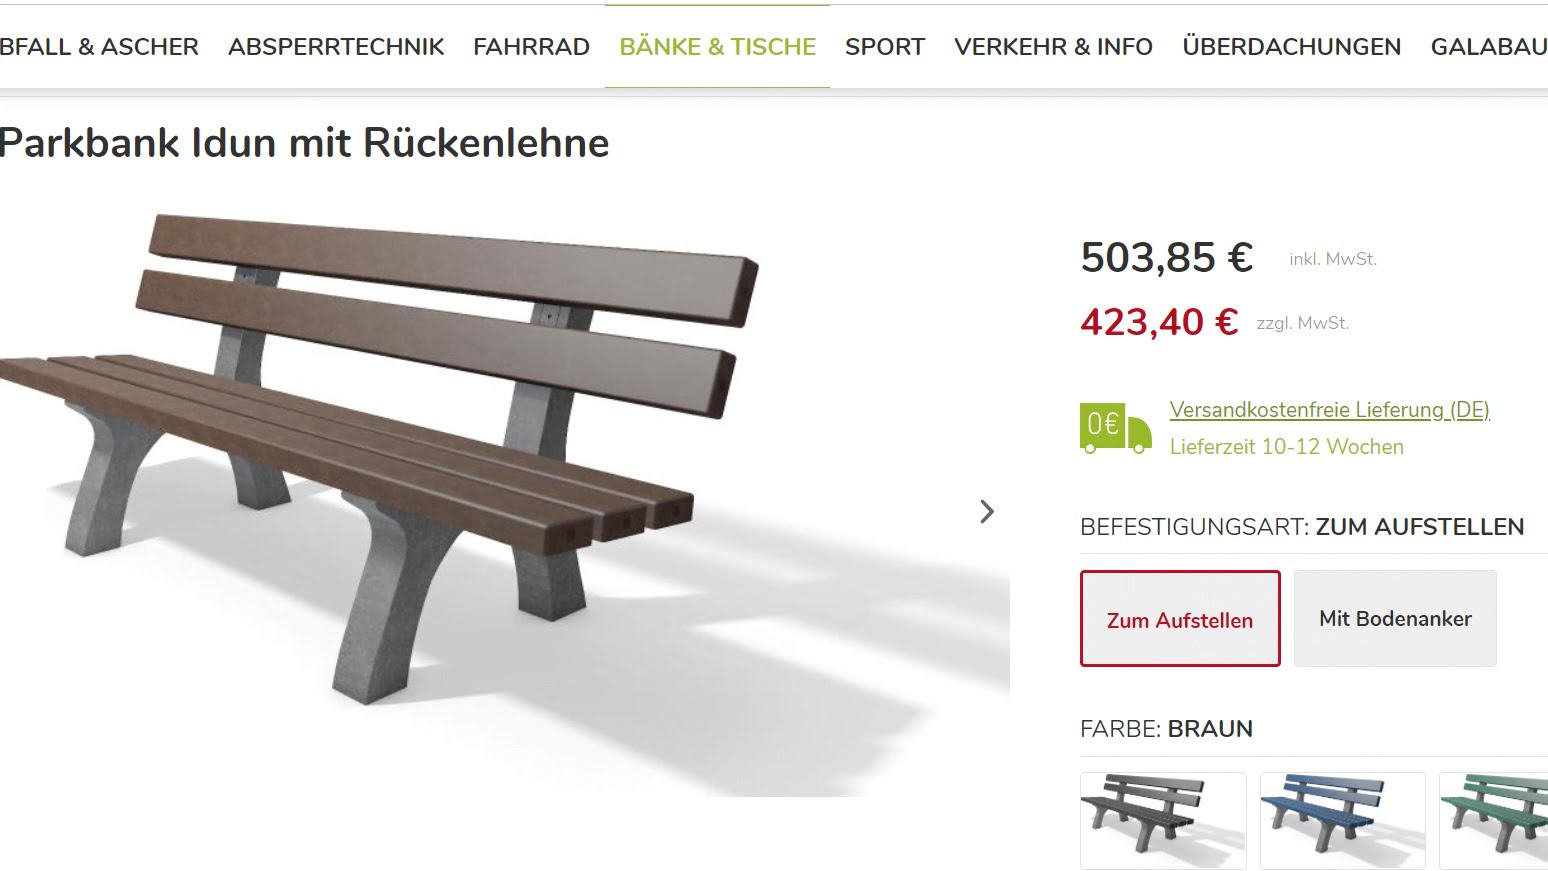Open the Überdachungen menu
Viewport: 1548px width, 871px height.
tap(1291, 47)
